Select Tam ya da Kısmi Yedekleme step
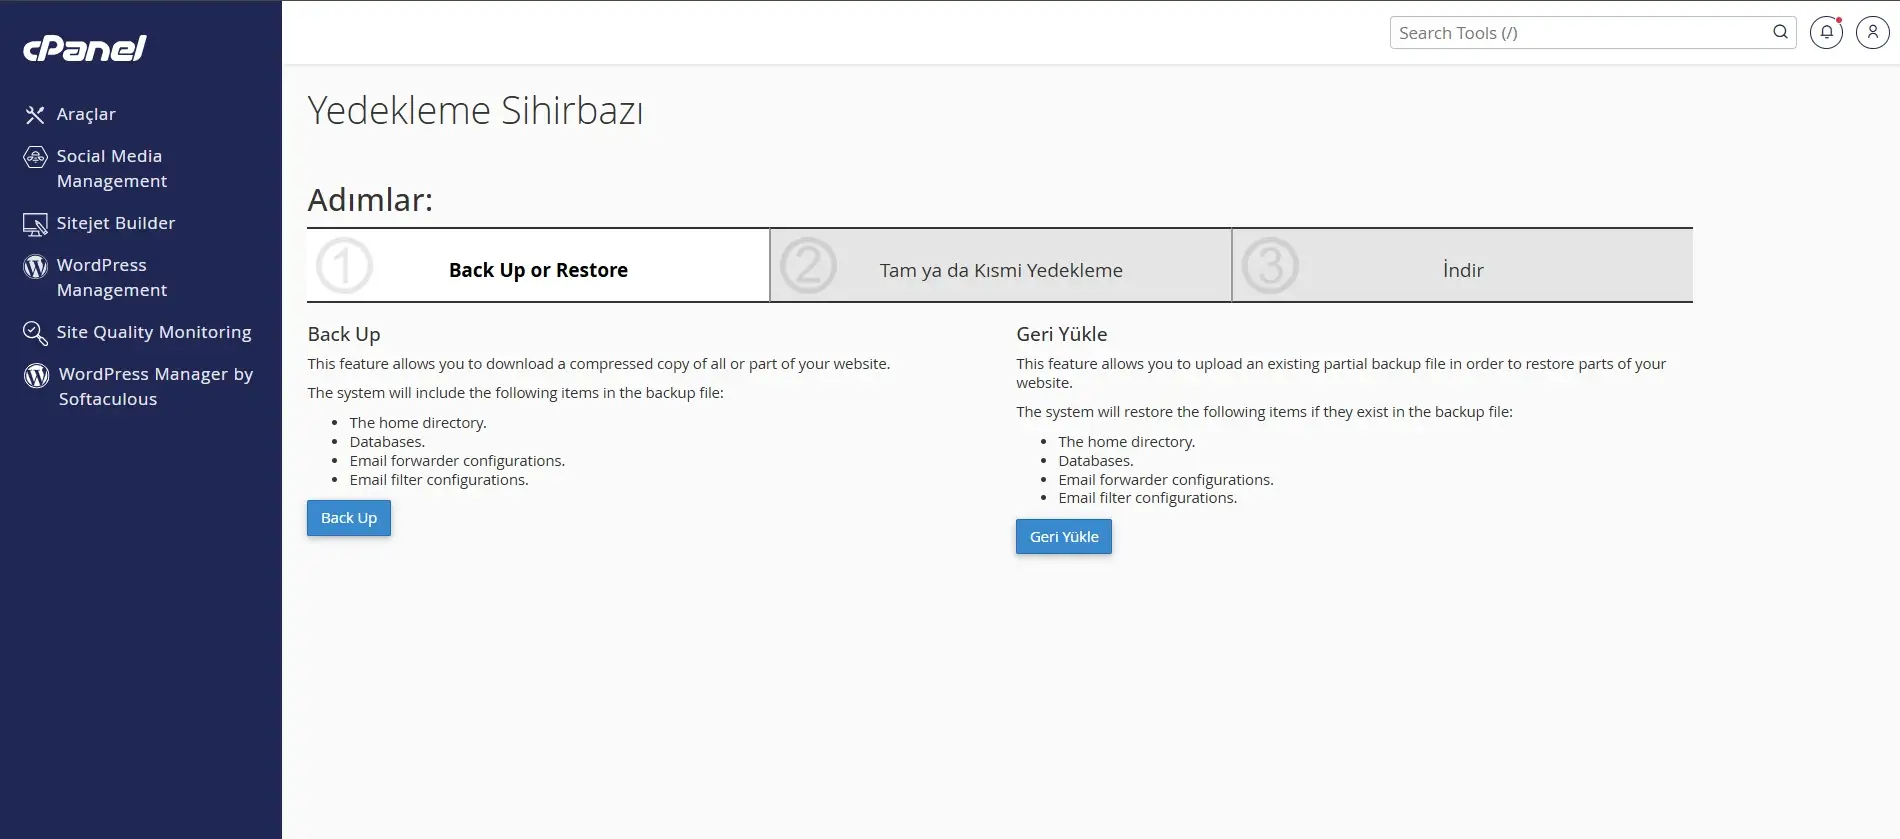This screenshot has width=1900, height=839. (x=1001, y=266)
